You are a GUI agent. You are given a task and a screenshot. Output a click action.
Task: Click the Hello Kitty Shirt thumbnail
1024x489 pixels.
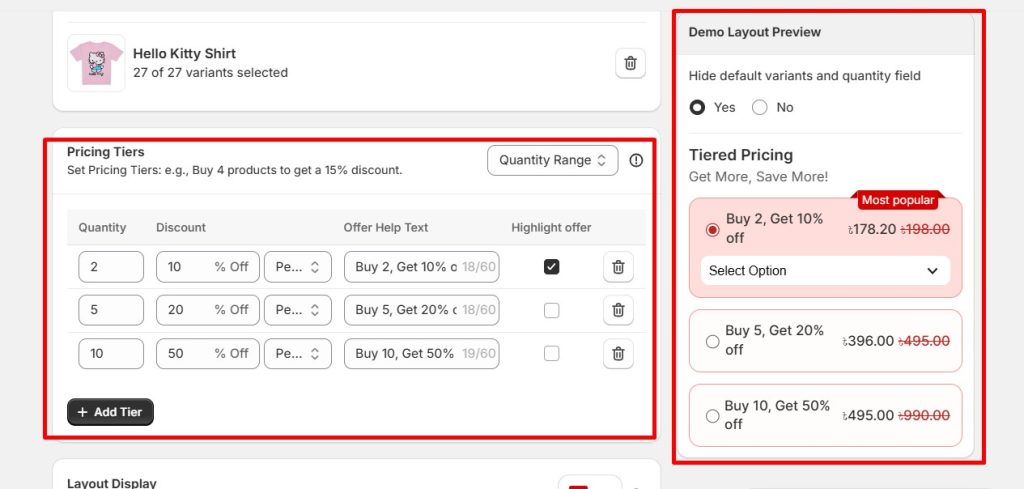[x=96, y=63]
